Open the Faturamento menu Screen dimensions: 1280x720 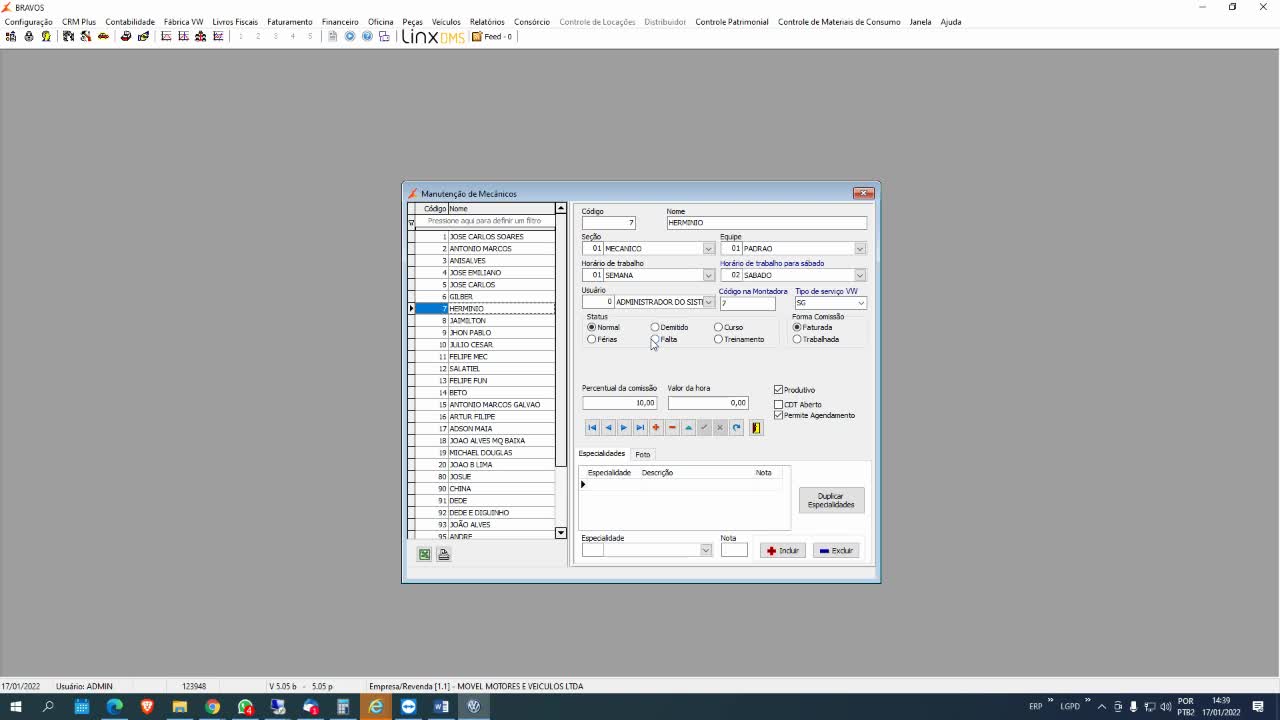coord(289,21)
